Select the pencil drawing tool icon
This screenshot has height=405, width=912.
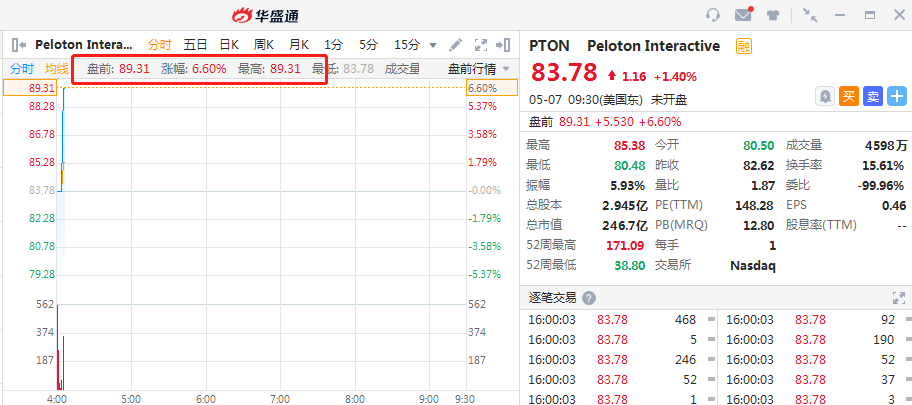[455, 45]
